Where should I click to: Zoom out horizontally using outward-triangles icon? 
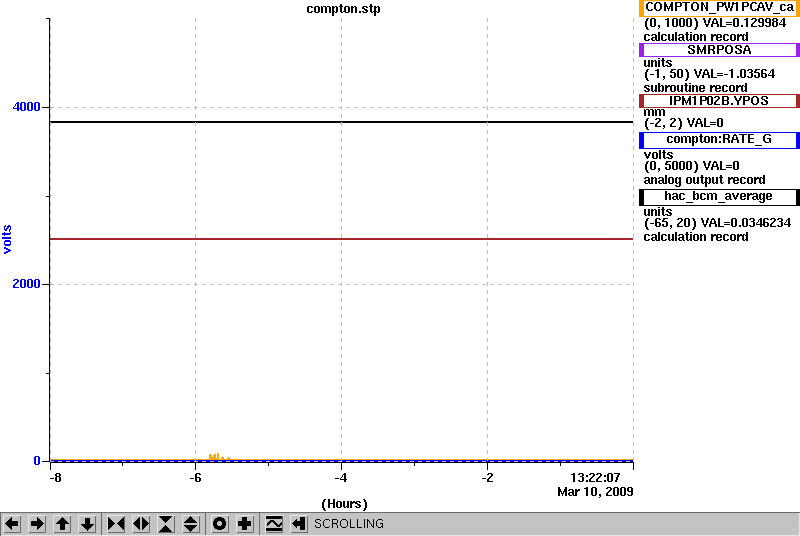point(141,524)
